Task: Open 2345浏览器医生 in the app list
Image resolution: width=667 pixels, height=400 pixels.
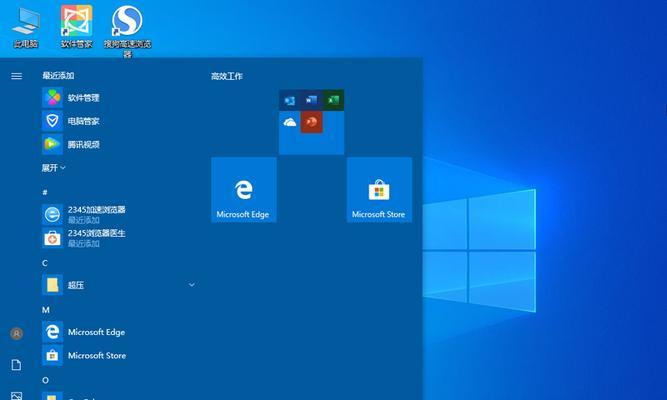Action: [119, 238]
